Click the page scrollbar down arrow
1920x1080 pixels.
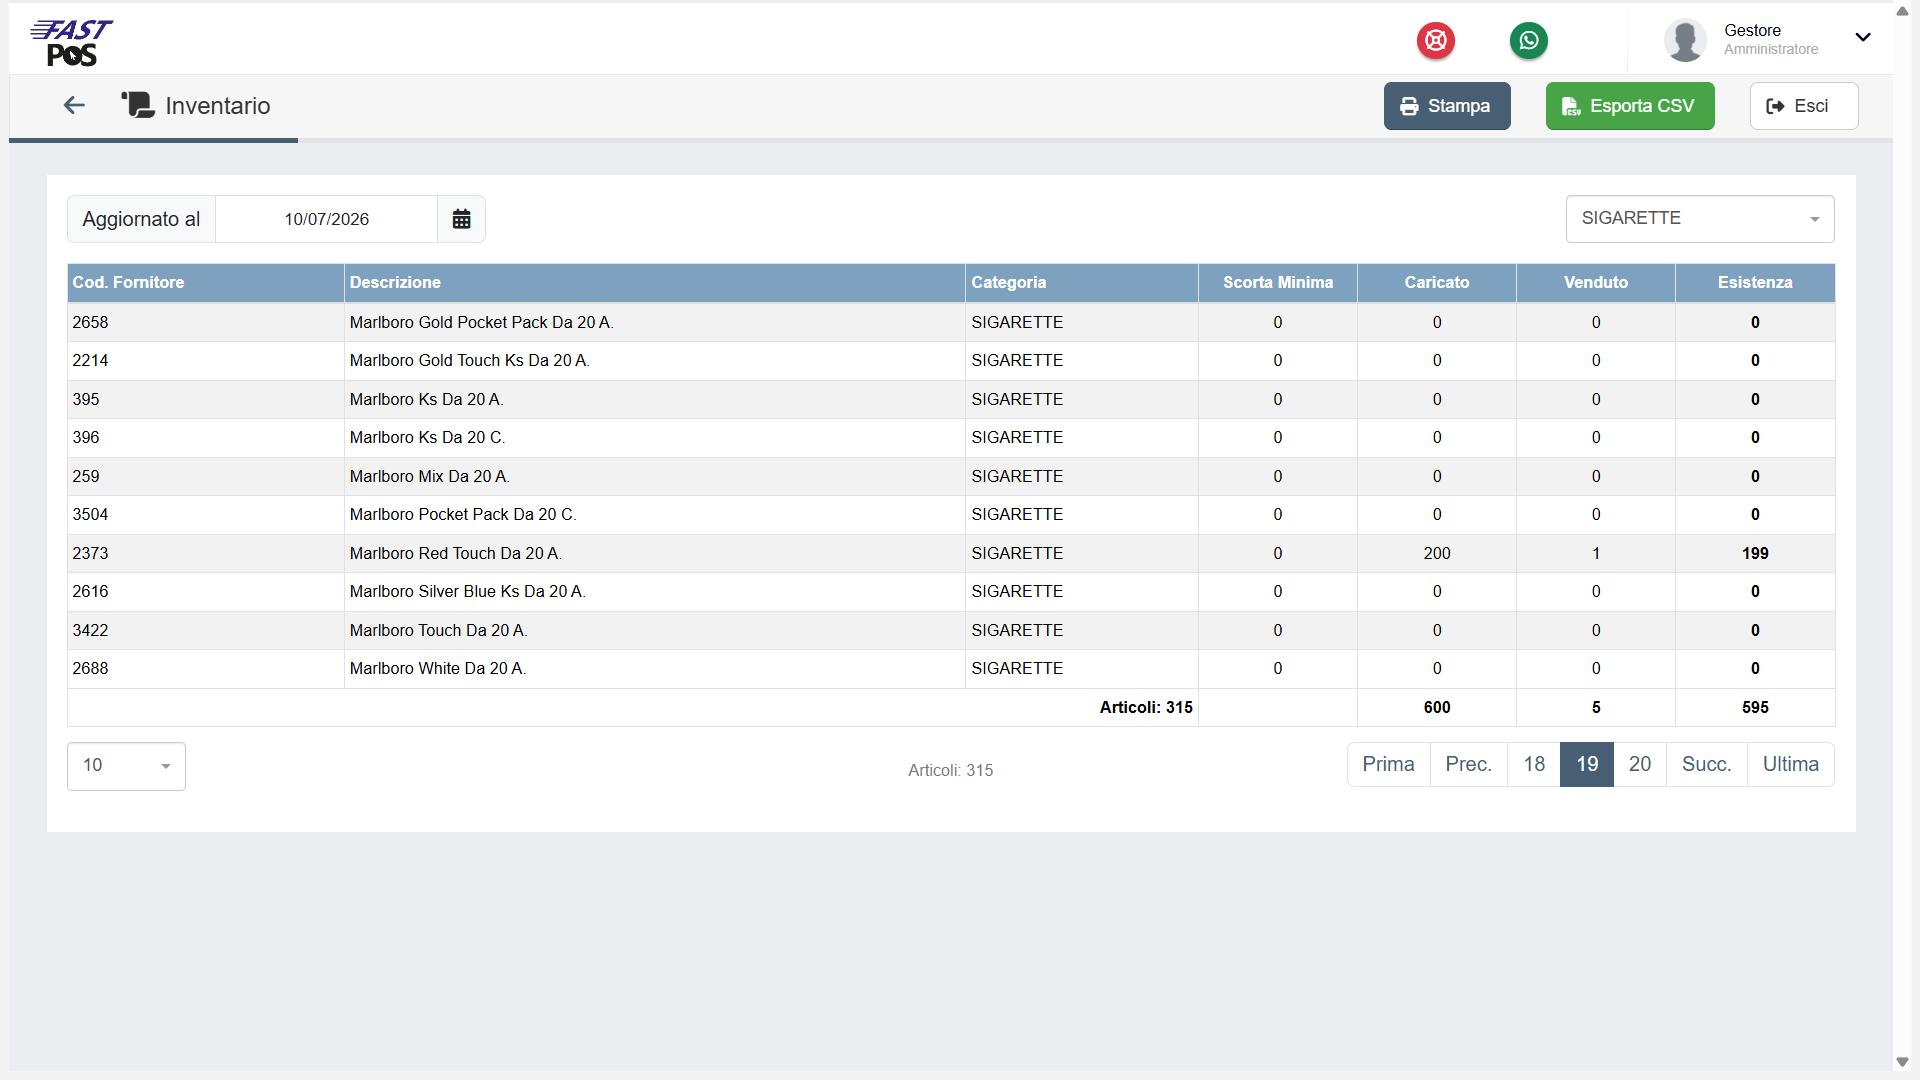pos(1902,1062)
